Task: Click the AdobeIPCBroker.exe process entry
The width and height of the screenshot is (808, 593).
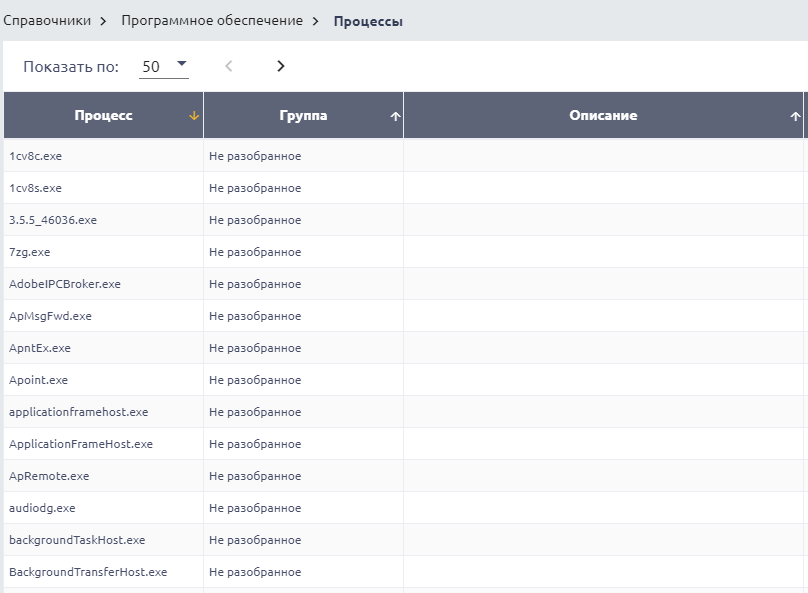Action: click(65, 284)
